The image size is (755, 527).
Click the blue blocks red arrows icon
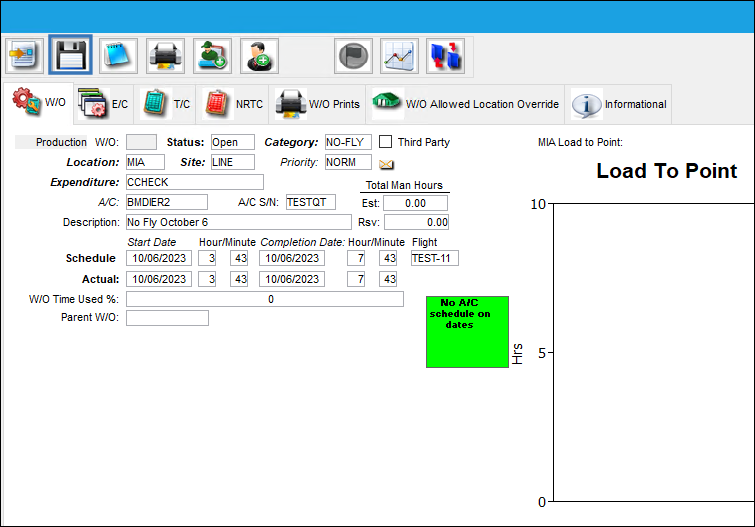[x=445, y=56]
